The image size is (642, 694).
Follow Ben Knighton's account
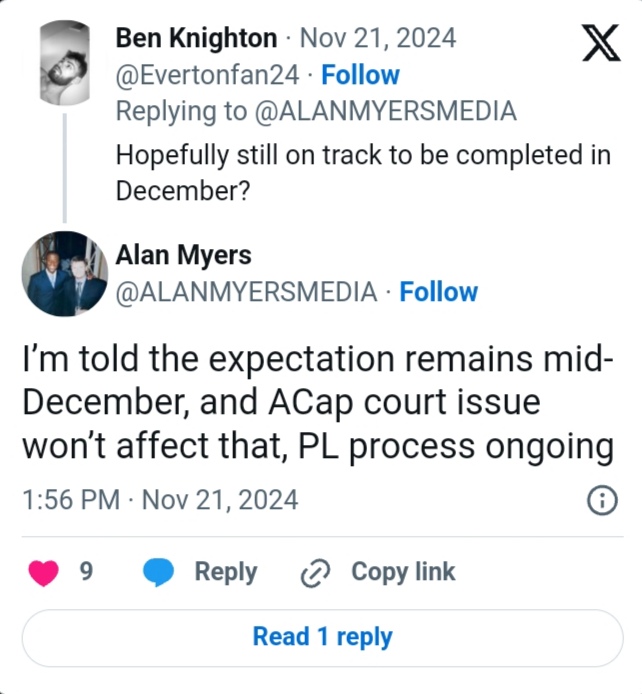(x=360, y=75)
